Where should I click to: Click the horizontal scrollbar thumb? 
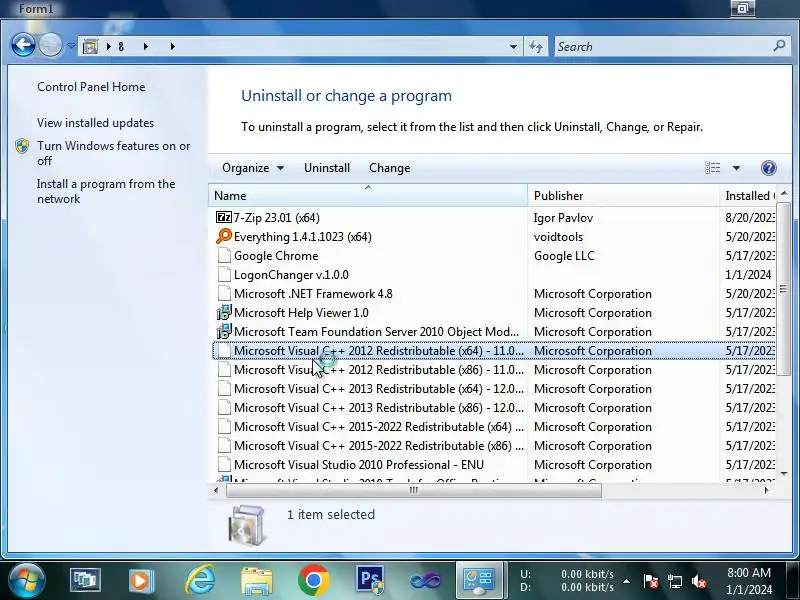tap(414, 490)
